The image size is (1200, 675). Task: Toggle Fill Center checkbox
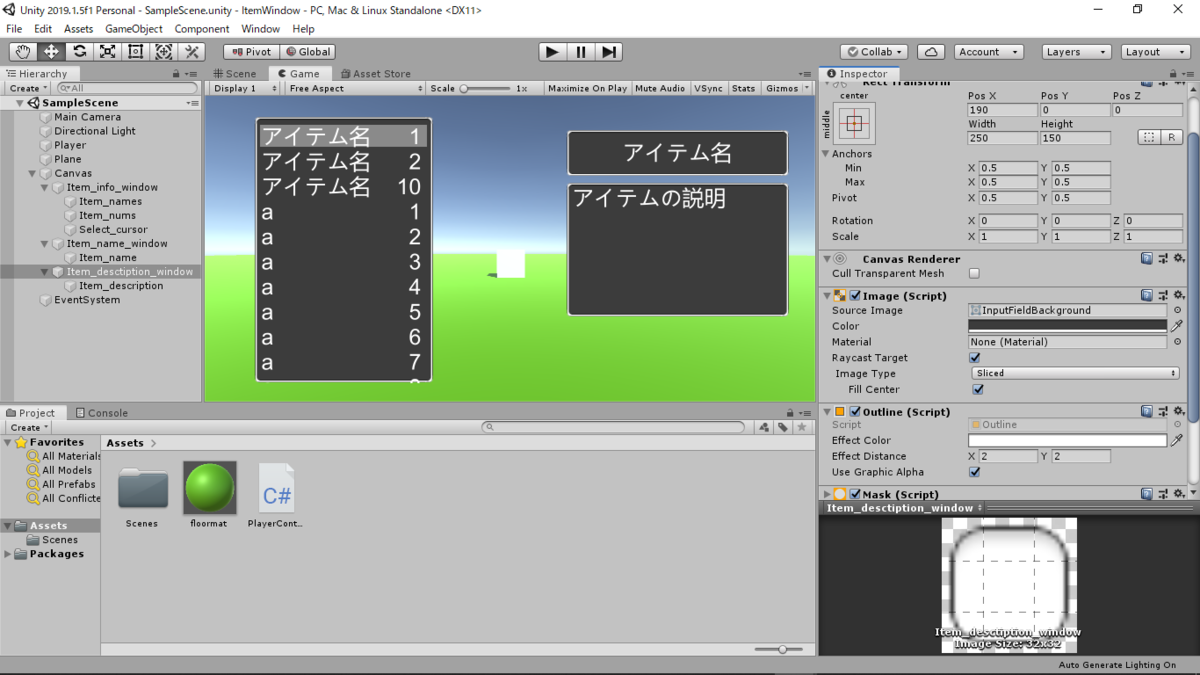[x=979, y=390]
